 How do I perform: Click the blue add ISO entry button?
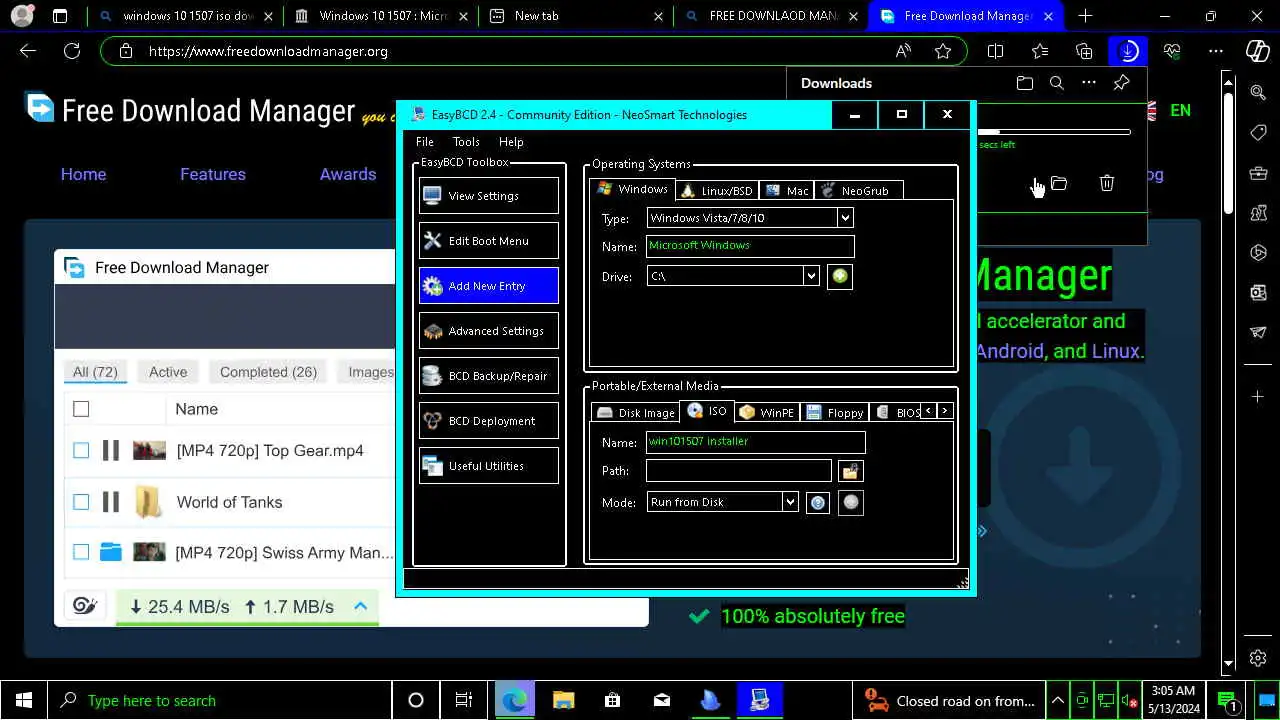point(818,503)
